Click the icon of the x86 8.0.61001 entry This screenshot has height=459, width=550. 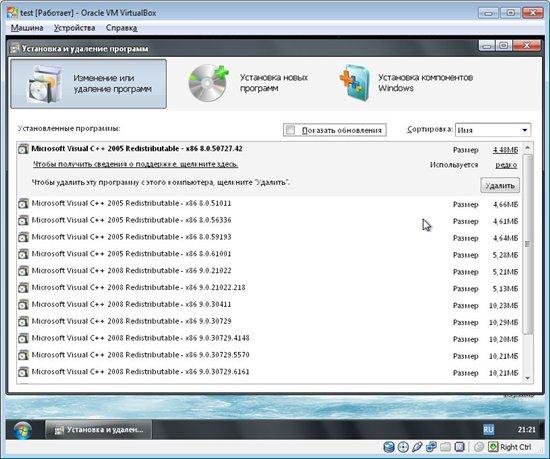click(x=23, y=254)
